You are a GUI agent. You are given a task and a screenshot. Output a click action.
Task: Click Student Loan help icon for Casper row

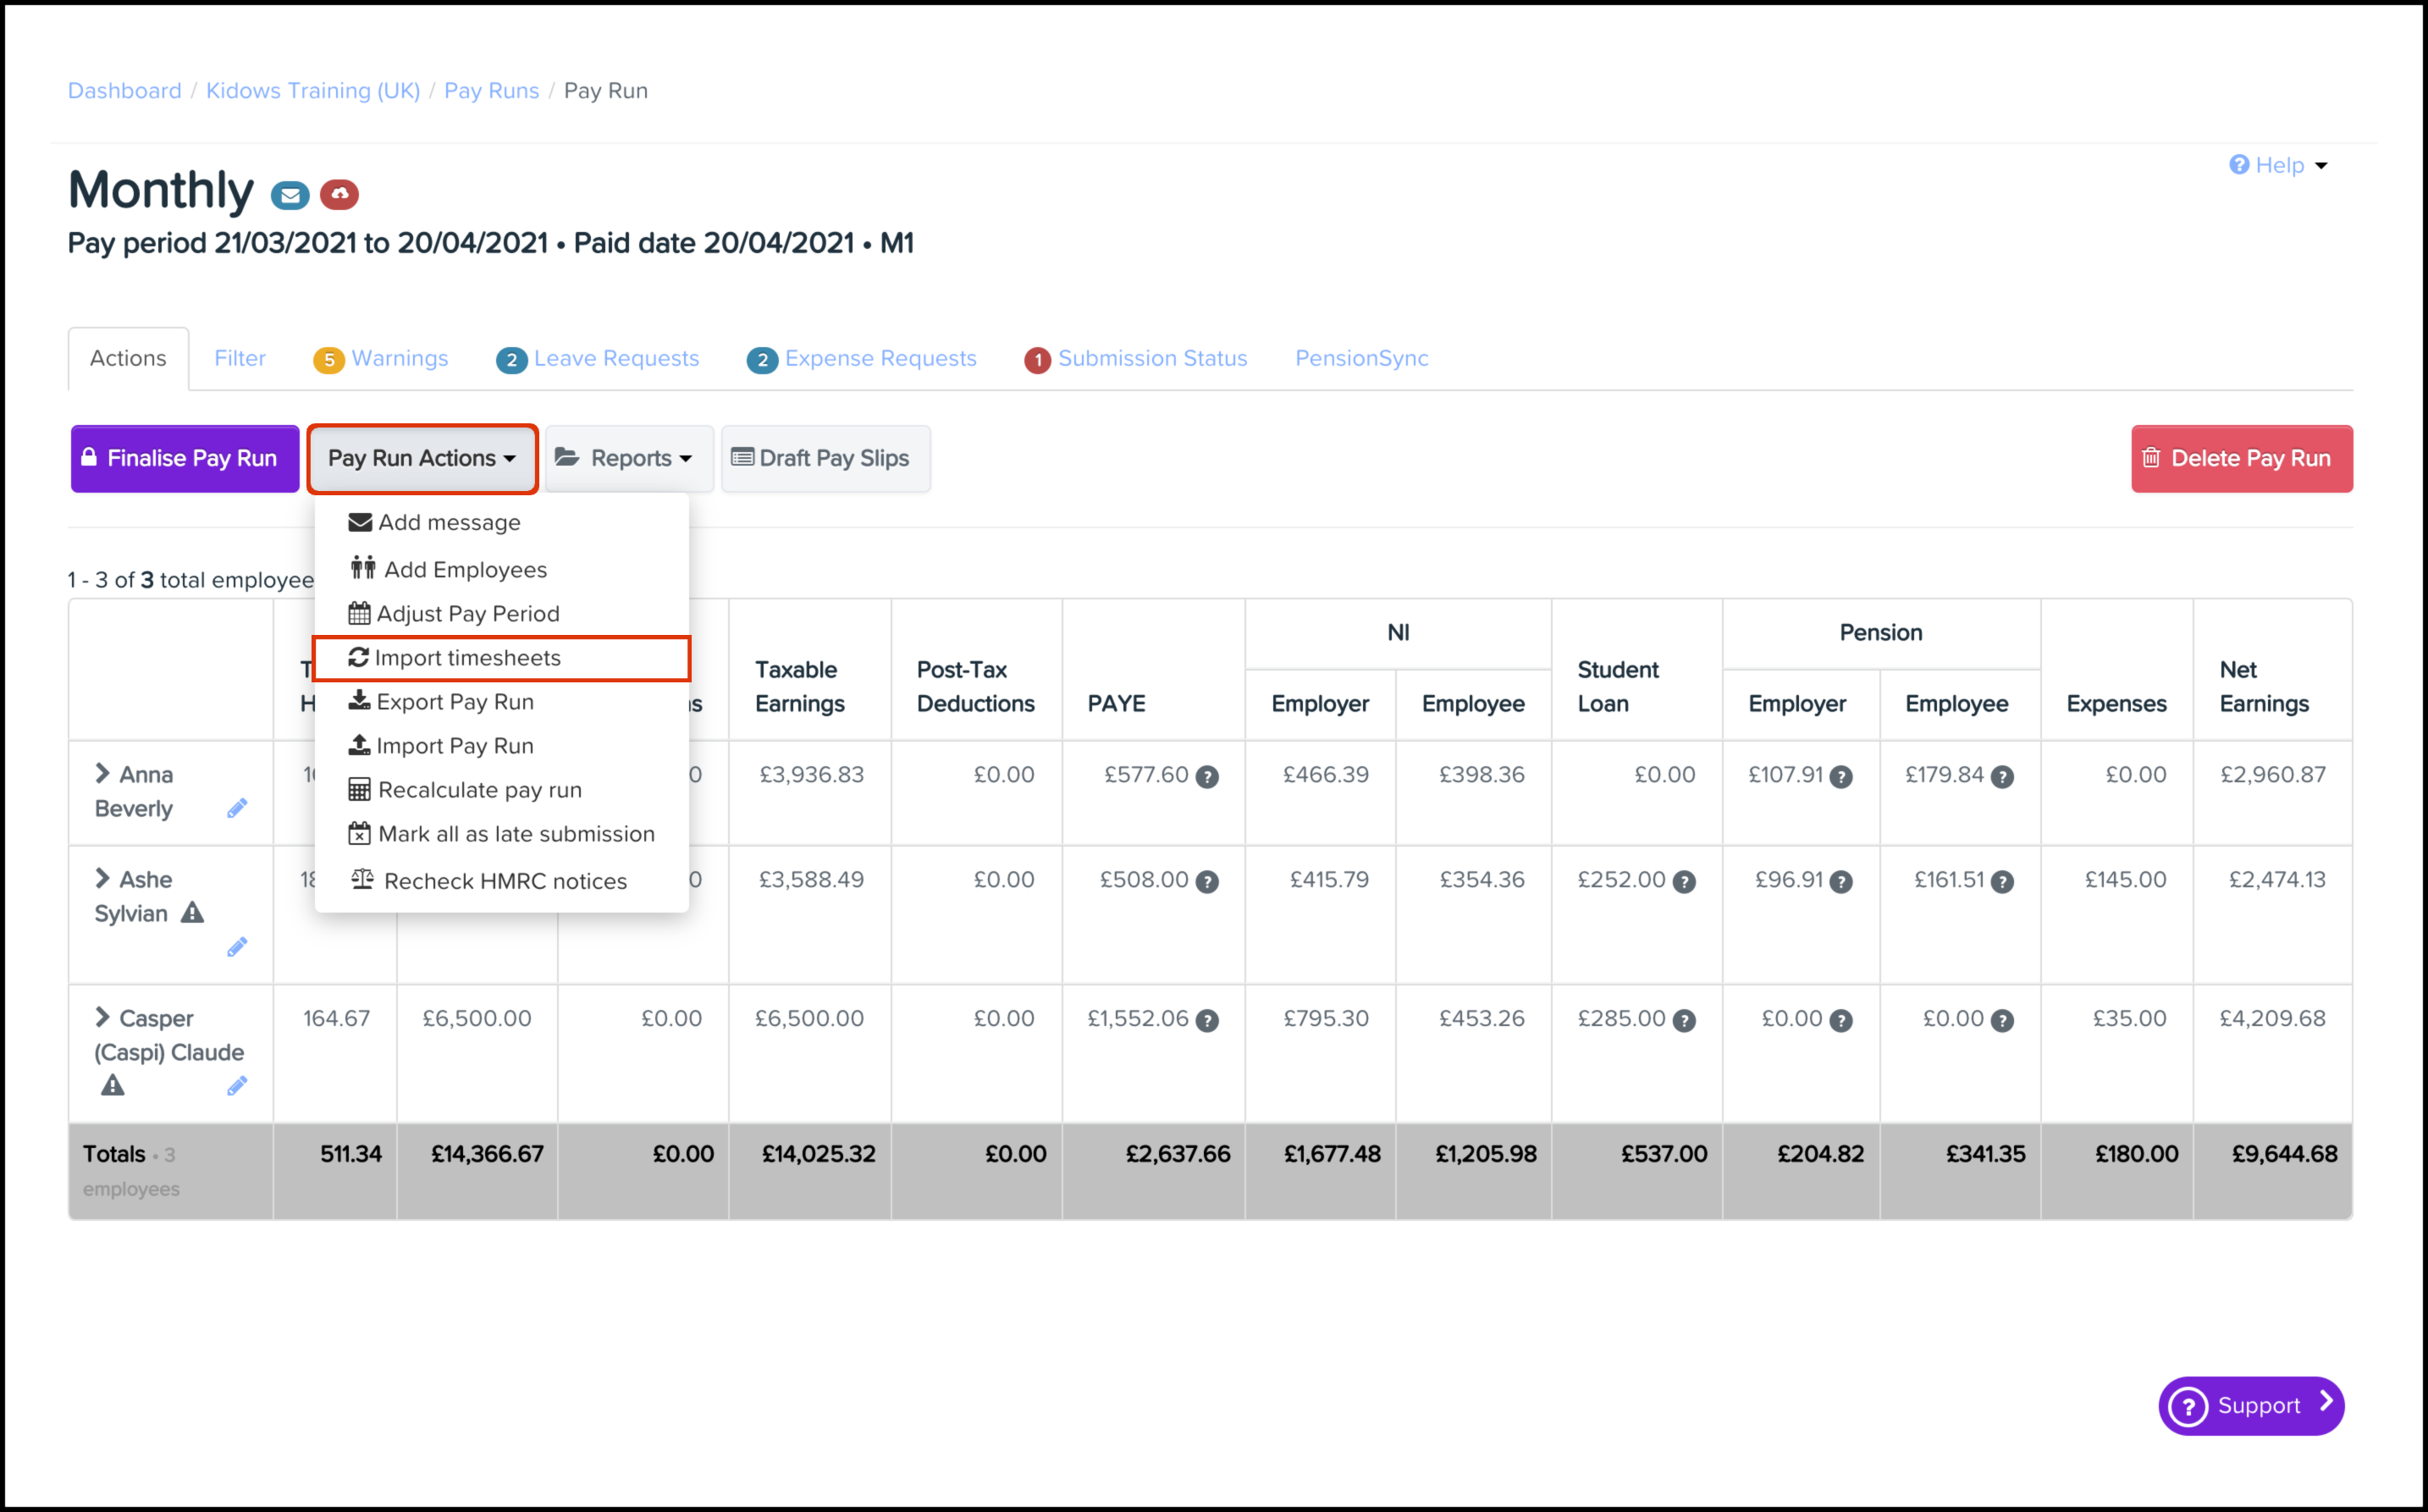(1684, 1021)
